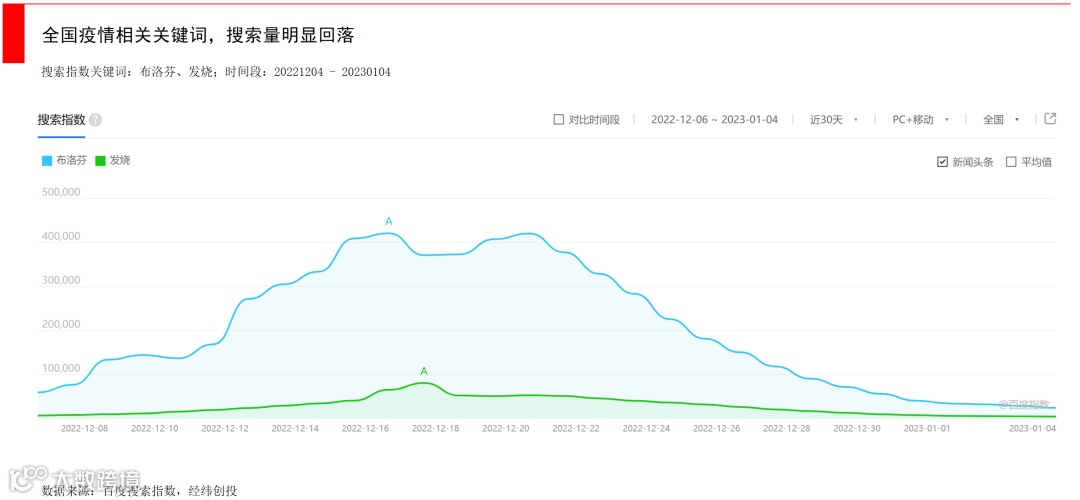The width and height of the screenshot is (1080, 500).
Task: Click the 500,000 y-axis value
Action: (61, 192)
